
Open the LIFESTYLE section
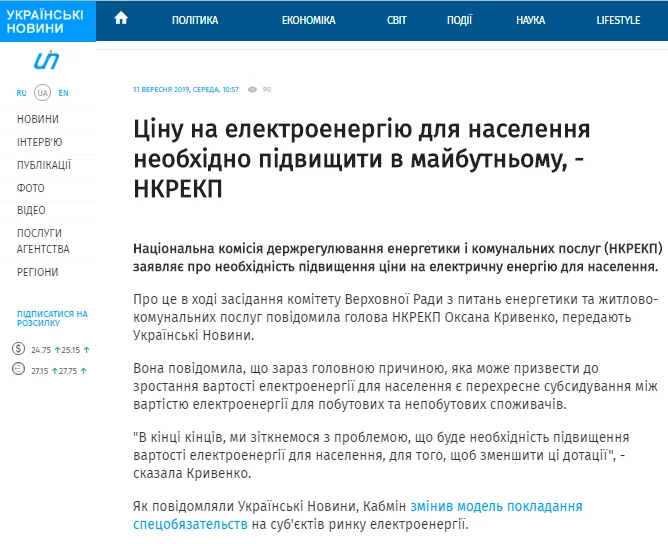point(618,20)
